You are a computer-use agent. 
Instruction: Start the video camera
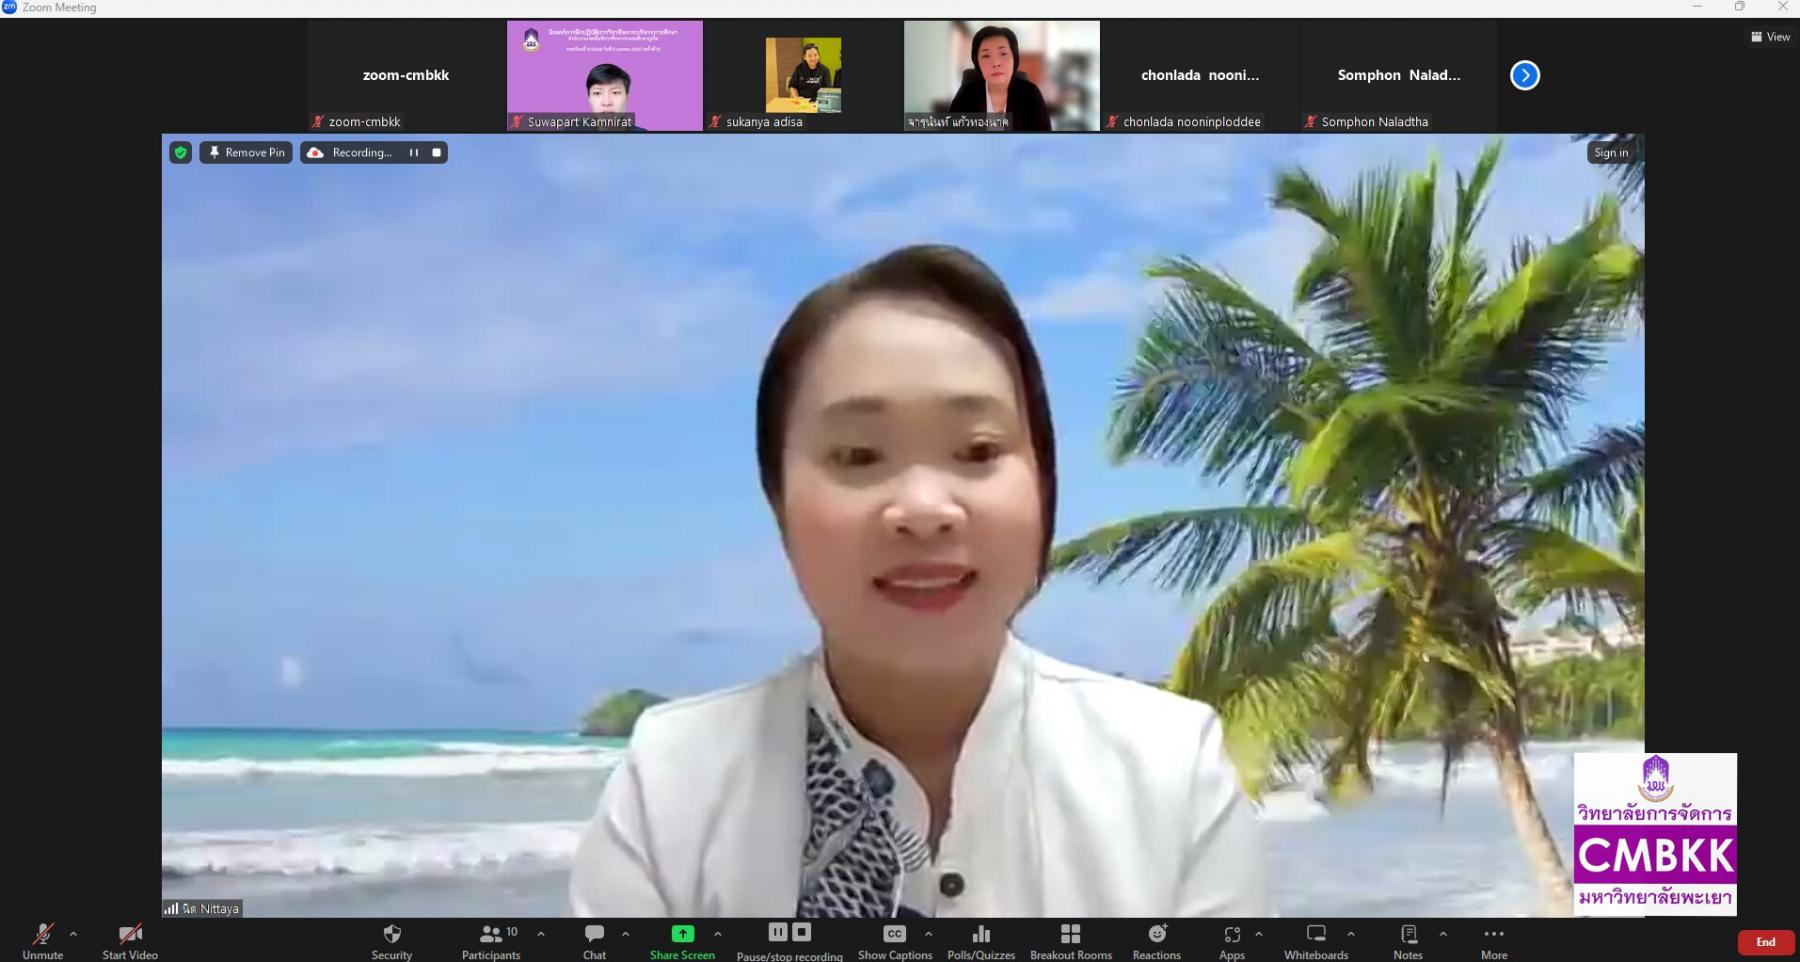click(x=130, y=941)
